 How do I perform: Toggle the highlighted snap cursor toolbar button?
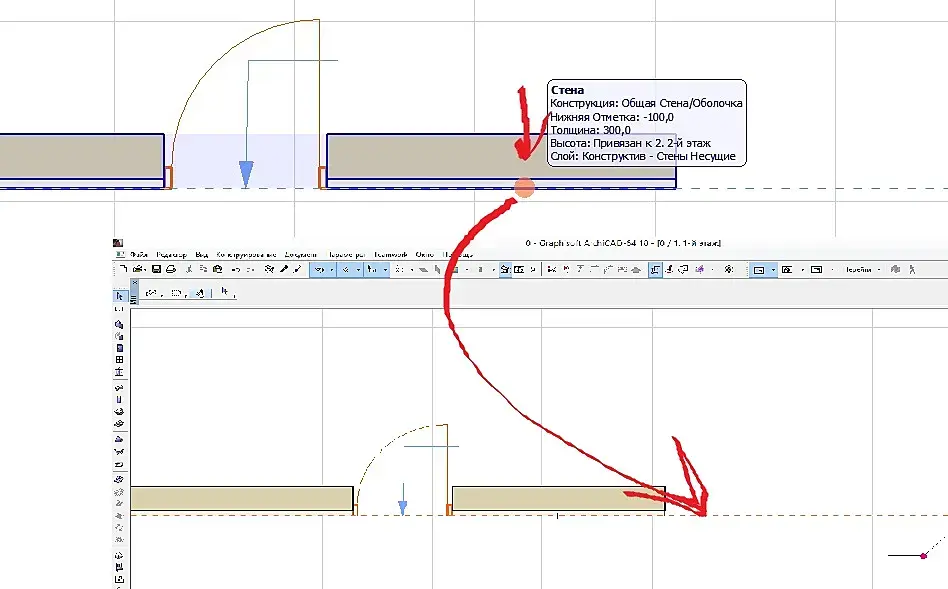pos(371,269)
